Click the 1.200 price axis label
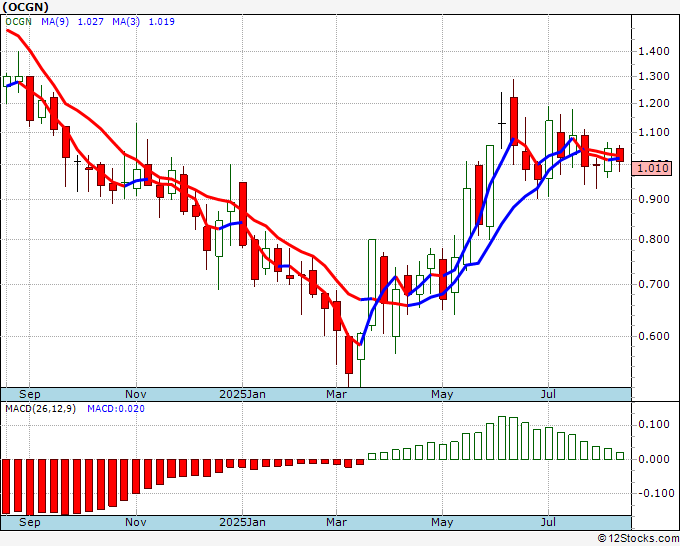This screenshot has width=680, height=546. click(654, 103)
